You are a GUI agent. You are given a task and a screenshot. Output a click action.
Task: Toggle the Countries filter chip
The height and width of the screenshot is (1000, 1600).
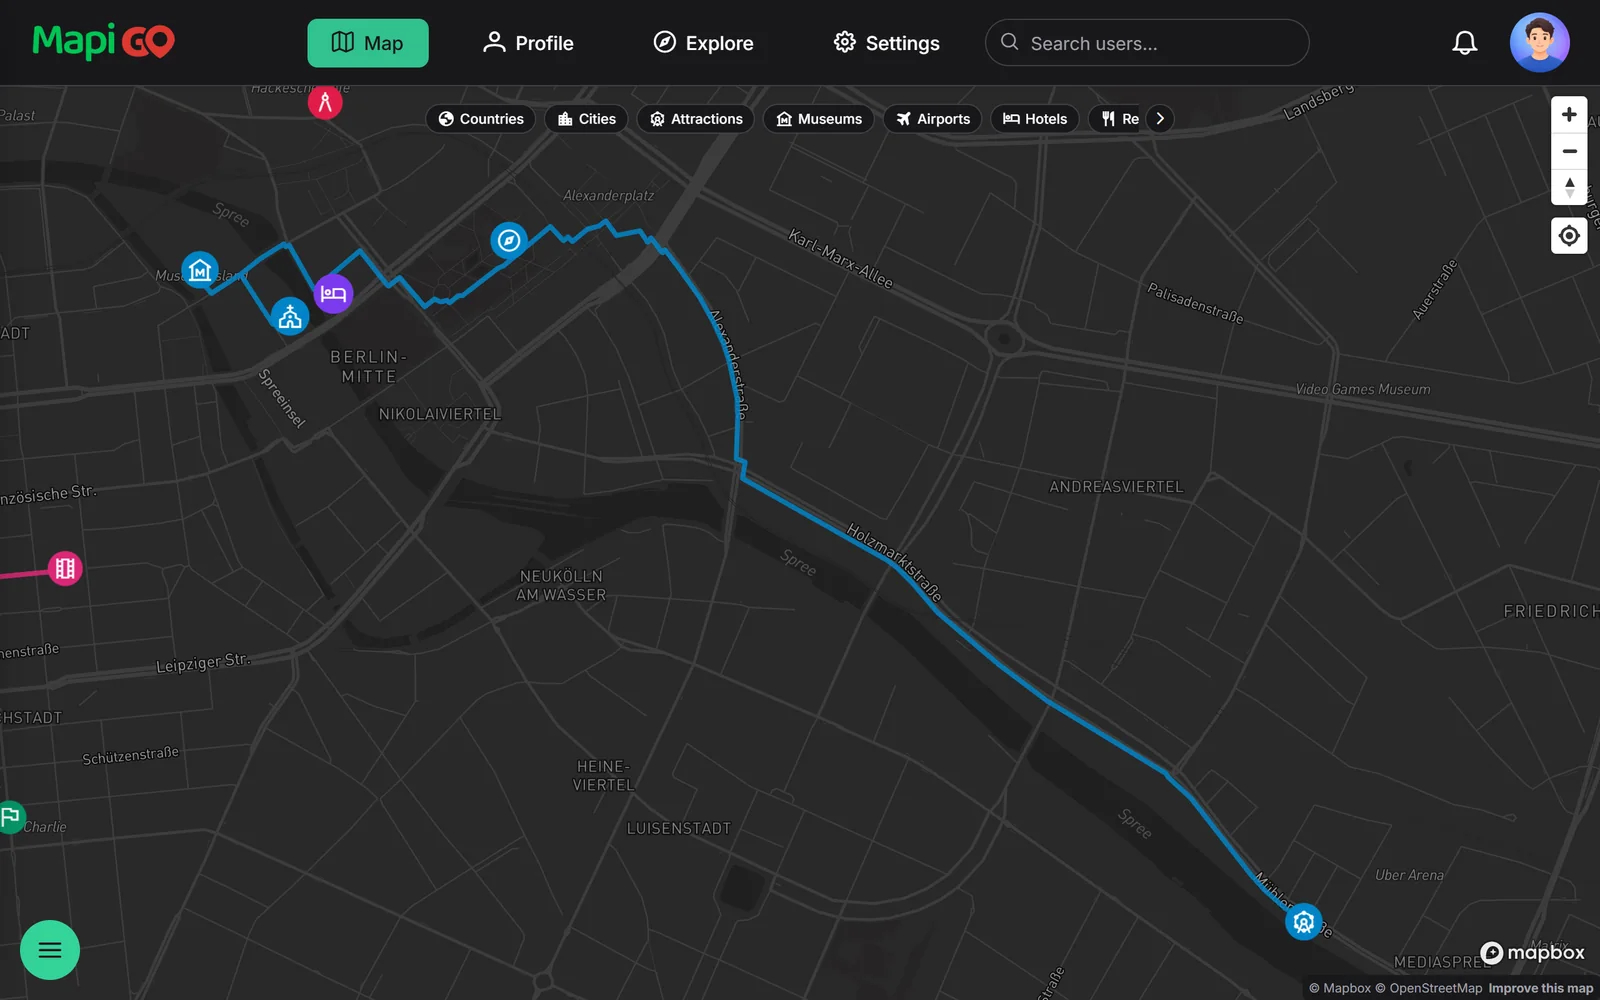pos(481,119)
